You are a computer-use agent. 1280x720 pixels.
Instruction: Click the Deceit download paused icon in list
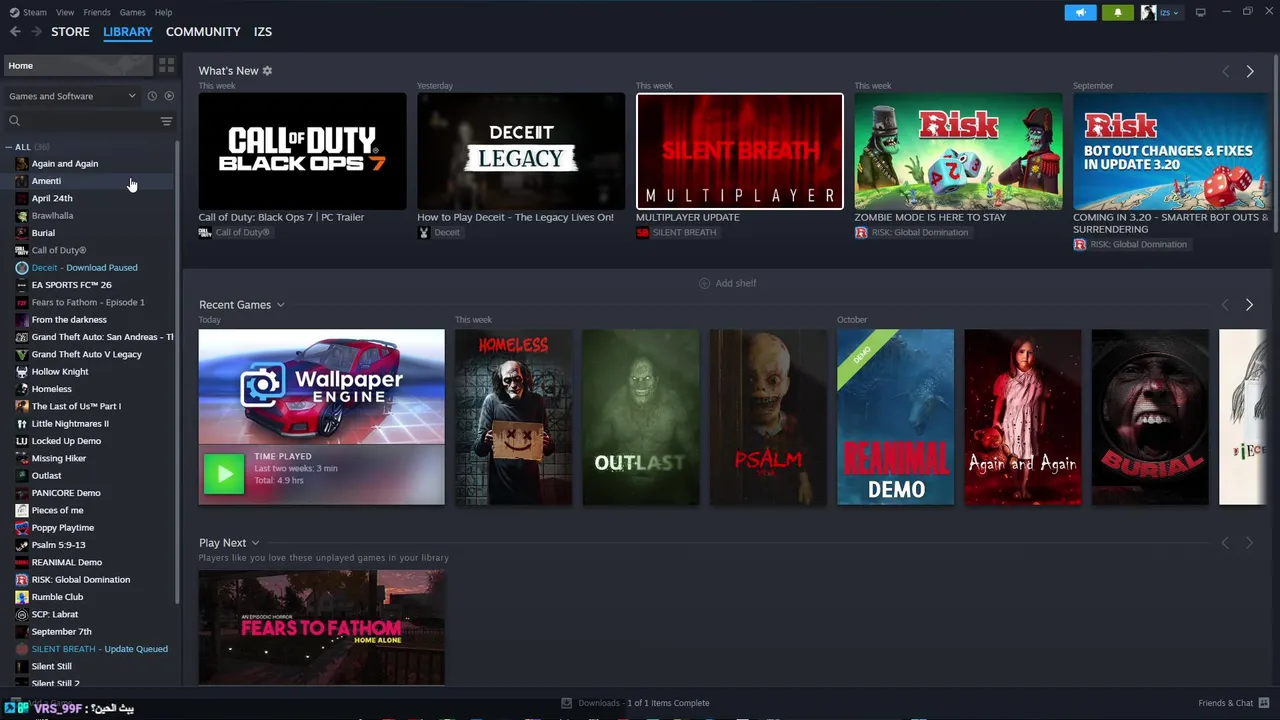click(22, 268)
